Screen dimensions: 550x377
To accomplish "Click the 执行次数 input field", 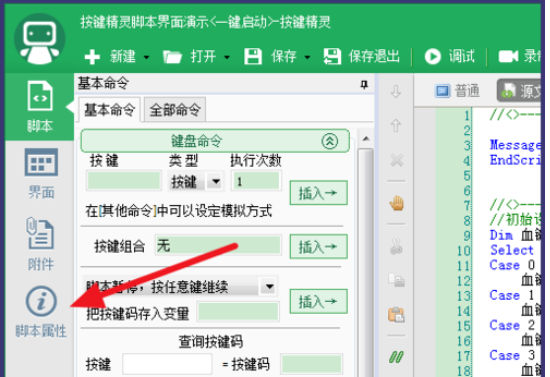I will click(256, 181).
